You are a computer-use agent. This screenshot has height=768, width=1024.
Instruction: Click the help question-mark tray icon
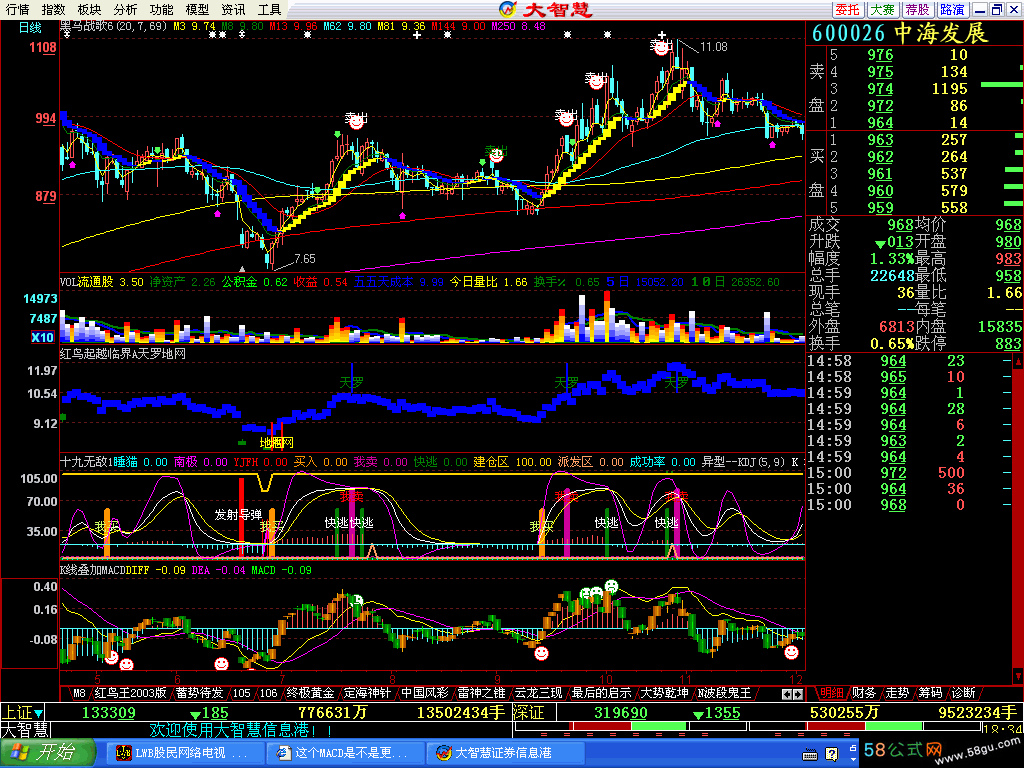click(831, 755)
